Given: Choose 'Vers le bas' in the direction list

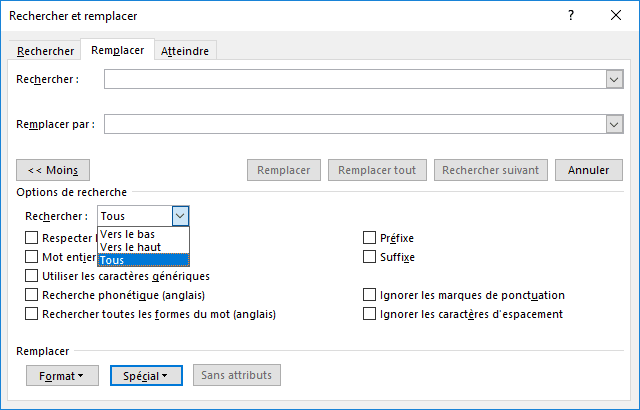Looking at the screenshot, I should (x=143, y=234).
